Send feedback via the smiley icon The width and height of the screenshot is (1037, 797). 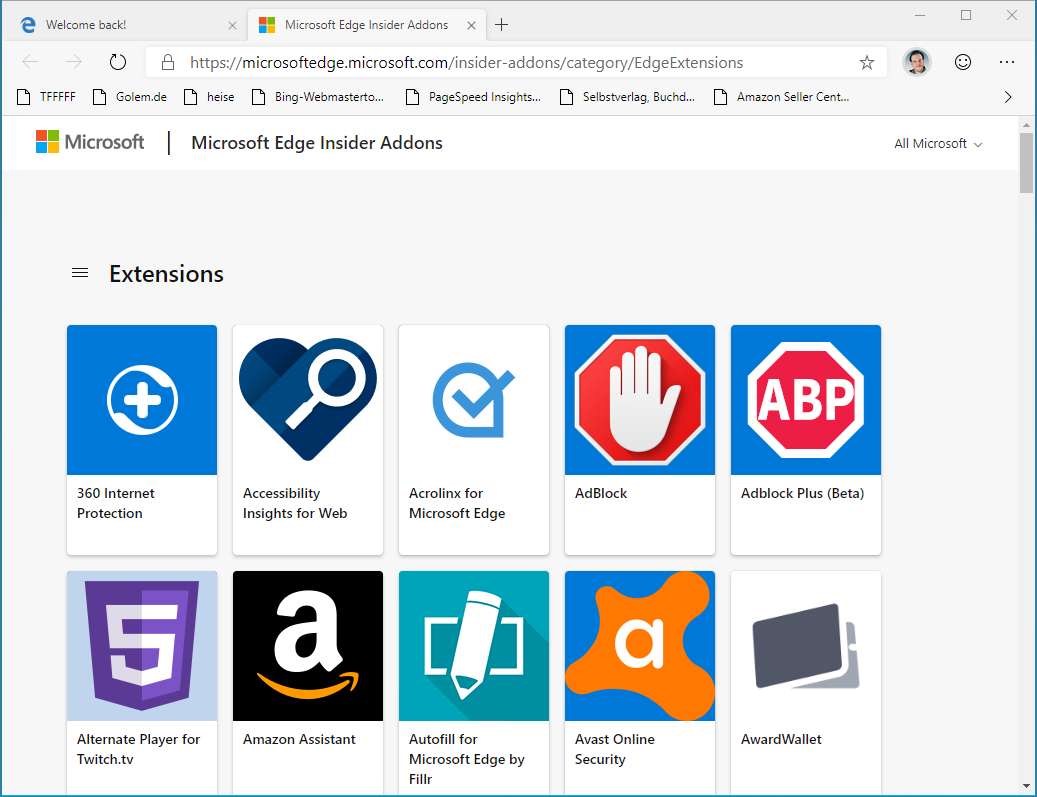pyautogui.click(x=963, y=62)
